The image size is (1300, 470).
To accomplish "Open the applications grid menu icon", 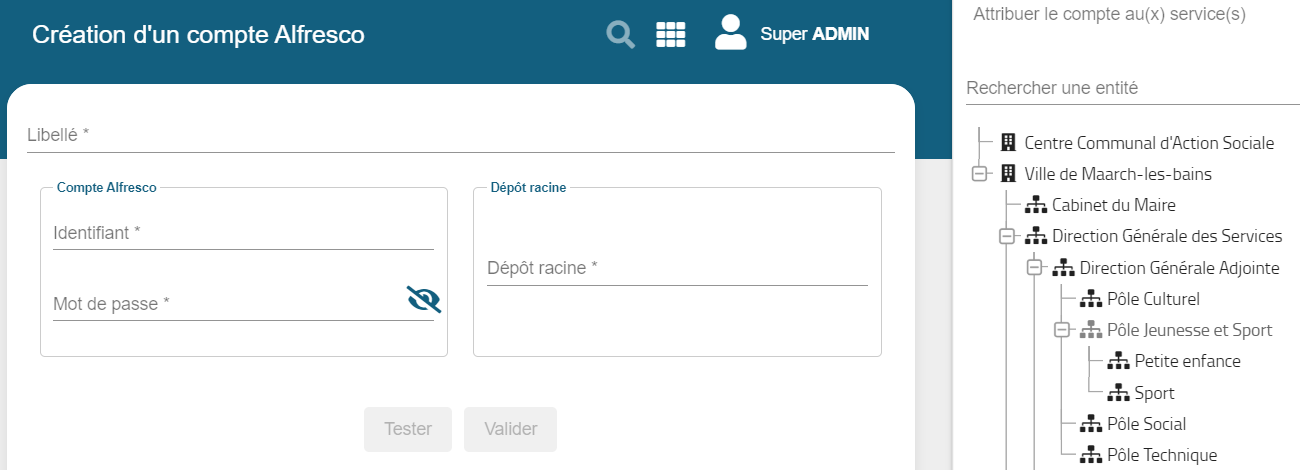I will [670, 35].
